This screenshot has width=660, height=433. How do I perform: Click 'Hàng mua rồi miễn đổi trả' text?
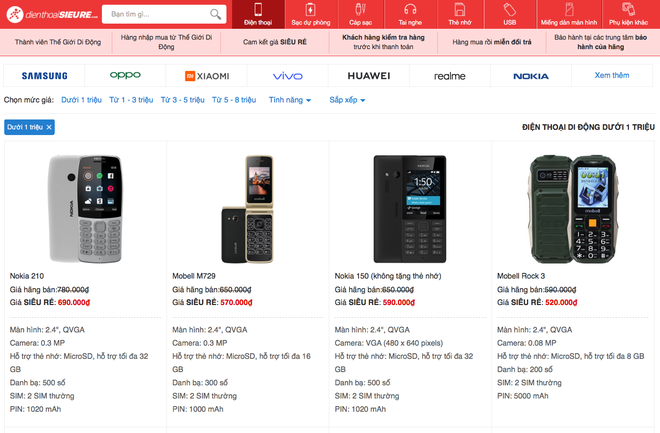pyautogui.click(x=492, y=42)
